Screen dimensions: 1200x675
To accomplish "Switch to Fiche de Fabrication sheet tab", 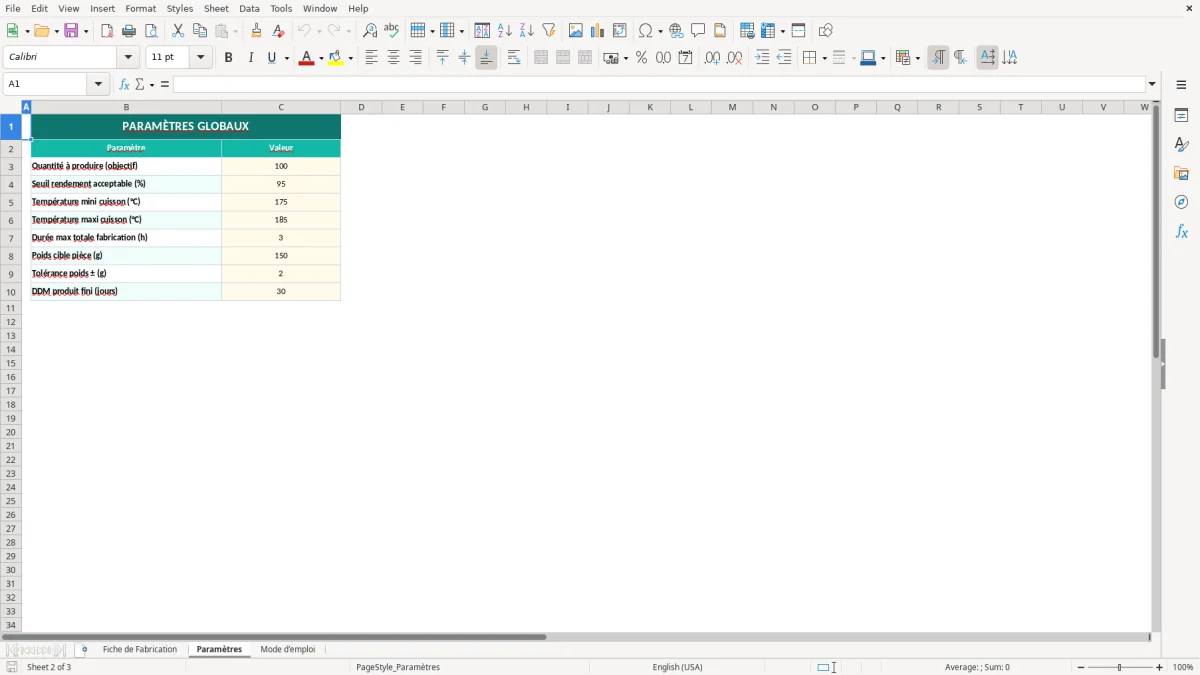I will click(140, 649).
